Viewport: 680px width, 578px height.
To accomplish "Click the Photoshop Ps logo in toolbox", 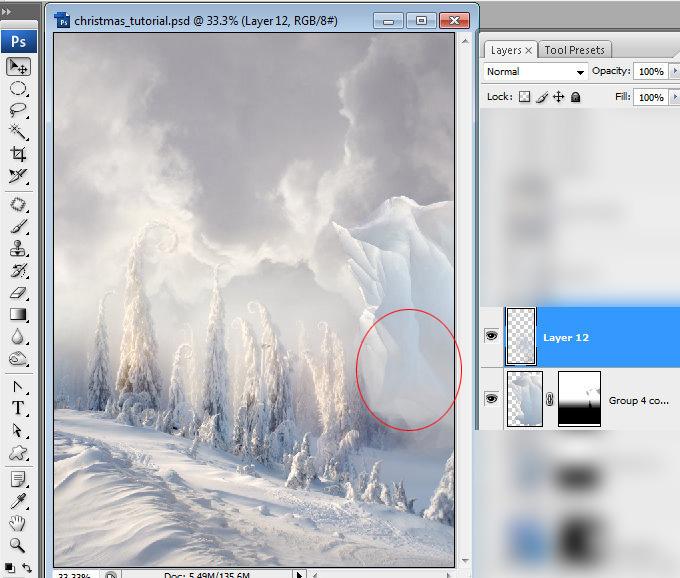I will pyautogui.click(x=19, y=42).
